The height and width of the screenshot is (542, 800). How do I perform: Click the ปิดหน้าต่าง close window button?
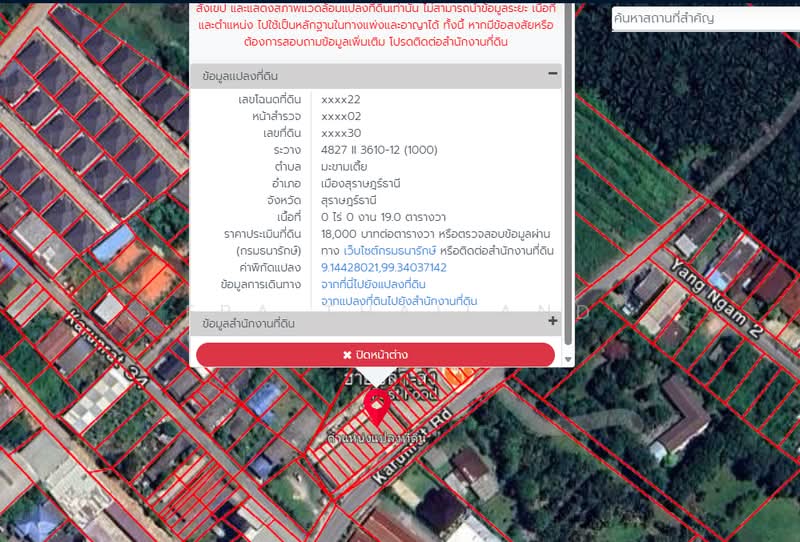point(376,355)
